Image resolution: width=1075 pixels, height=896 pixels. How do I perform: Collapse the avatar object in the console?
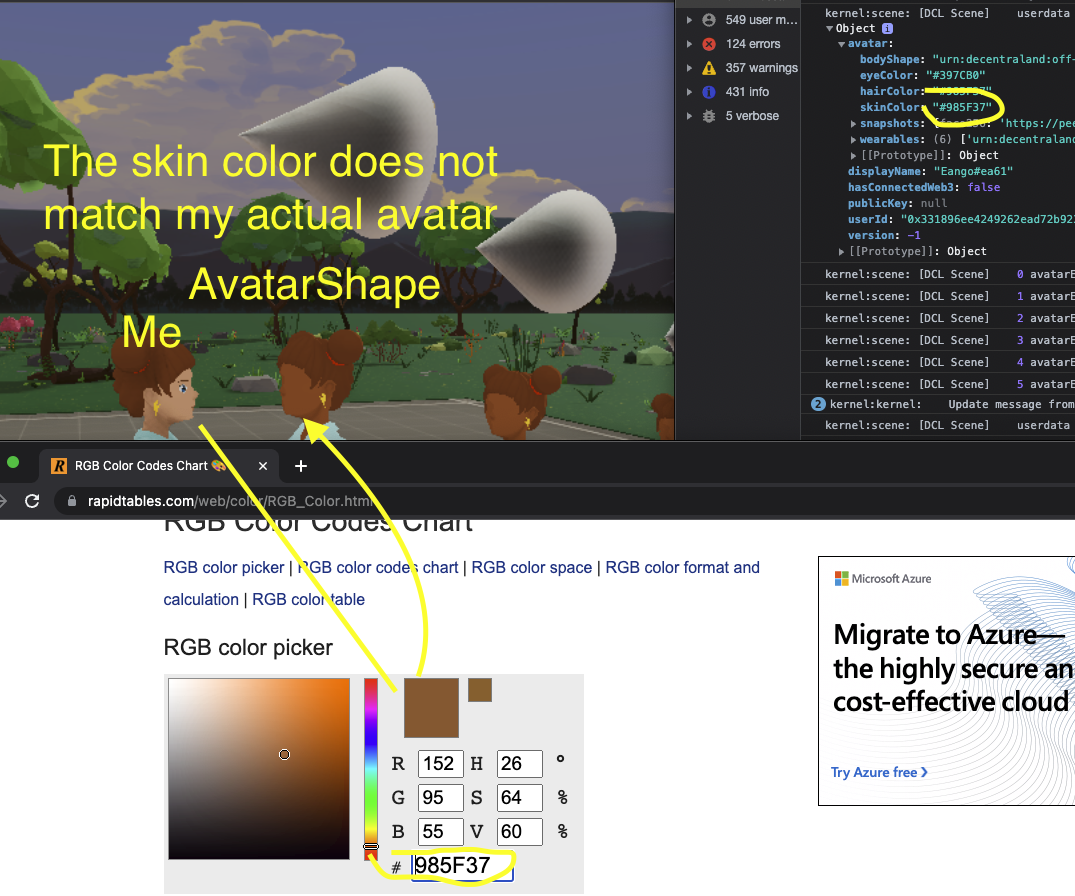(x=840, y=45)
